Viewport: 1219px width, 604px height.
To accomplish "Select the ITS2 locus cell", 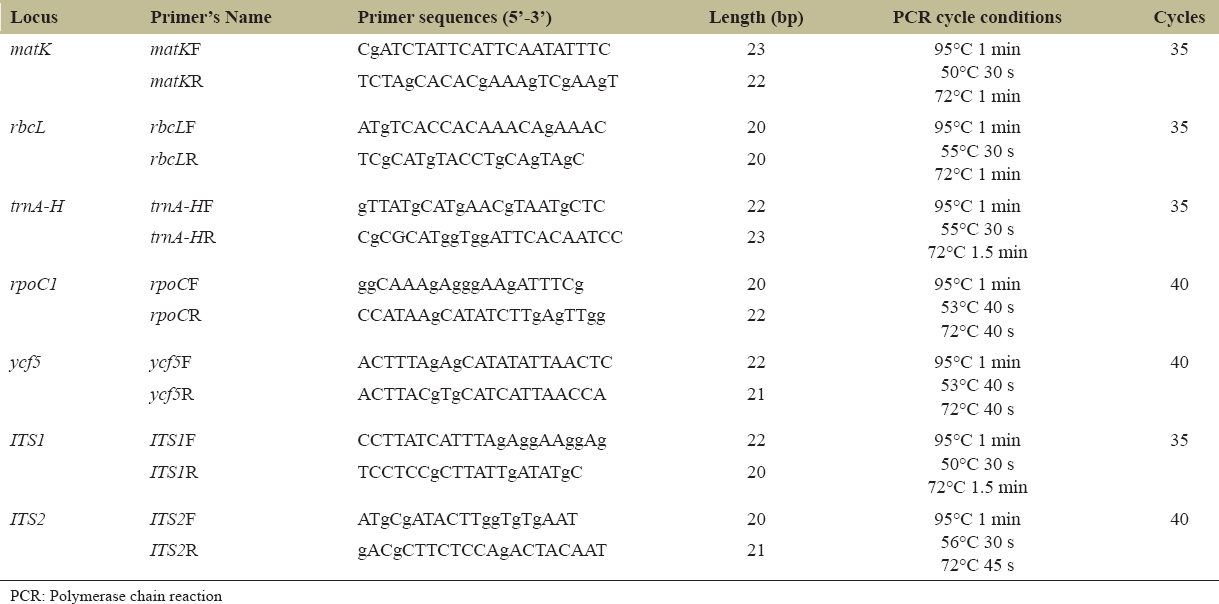I will click(x=29, y=519).
